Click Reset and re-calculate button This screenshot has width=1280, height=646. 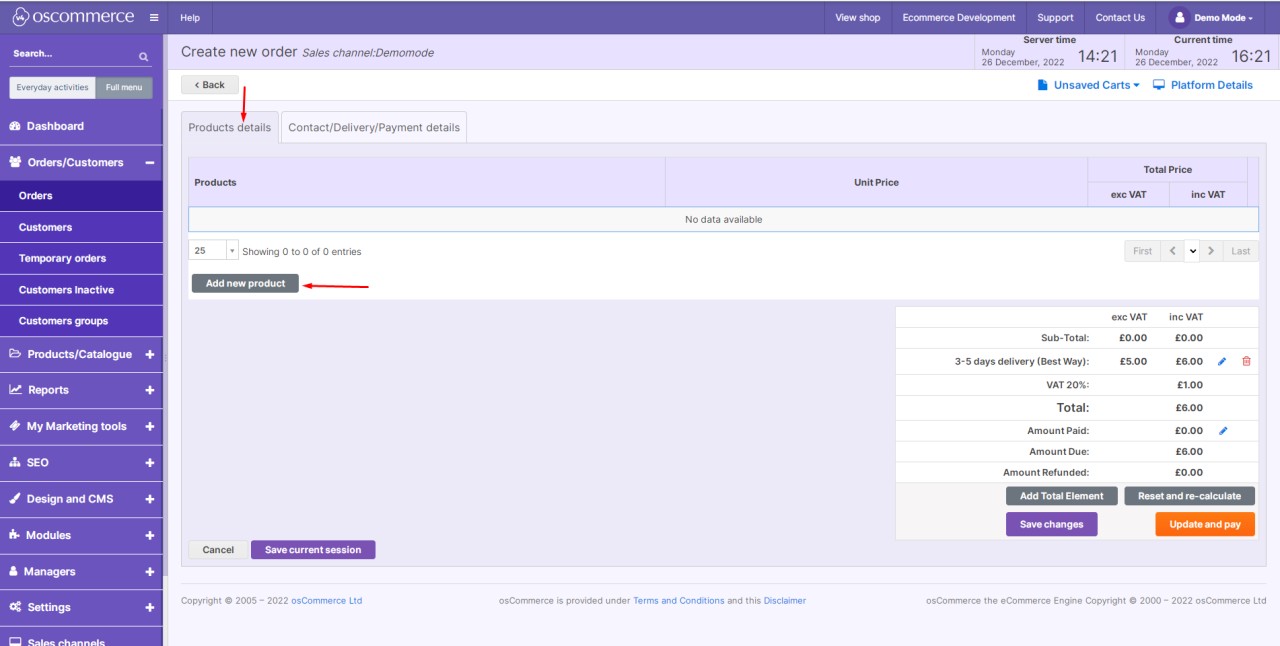1189,496
